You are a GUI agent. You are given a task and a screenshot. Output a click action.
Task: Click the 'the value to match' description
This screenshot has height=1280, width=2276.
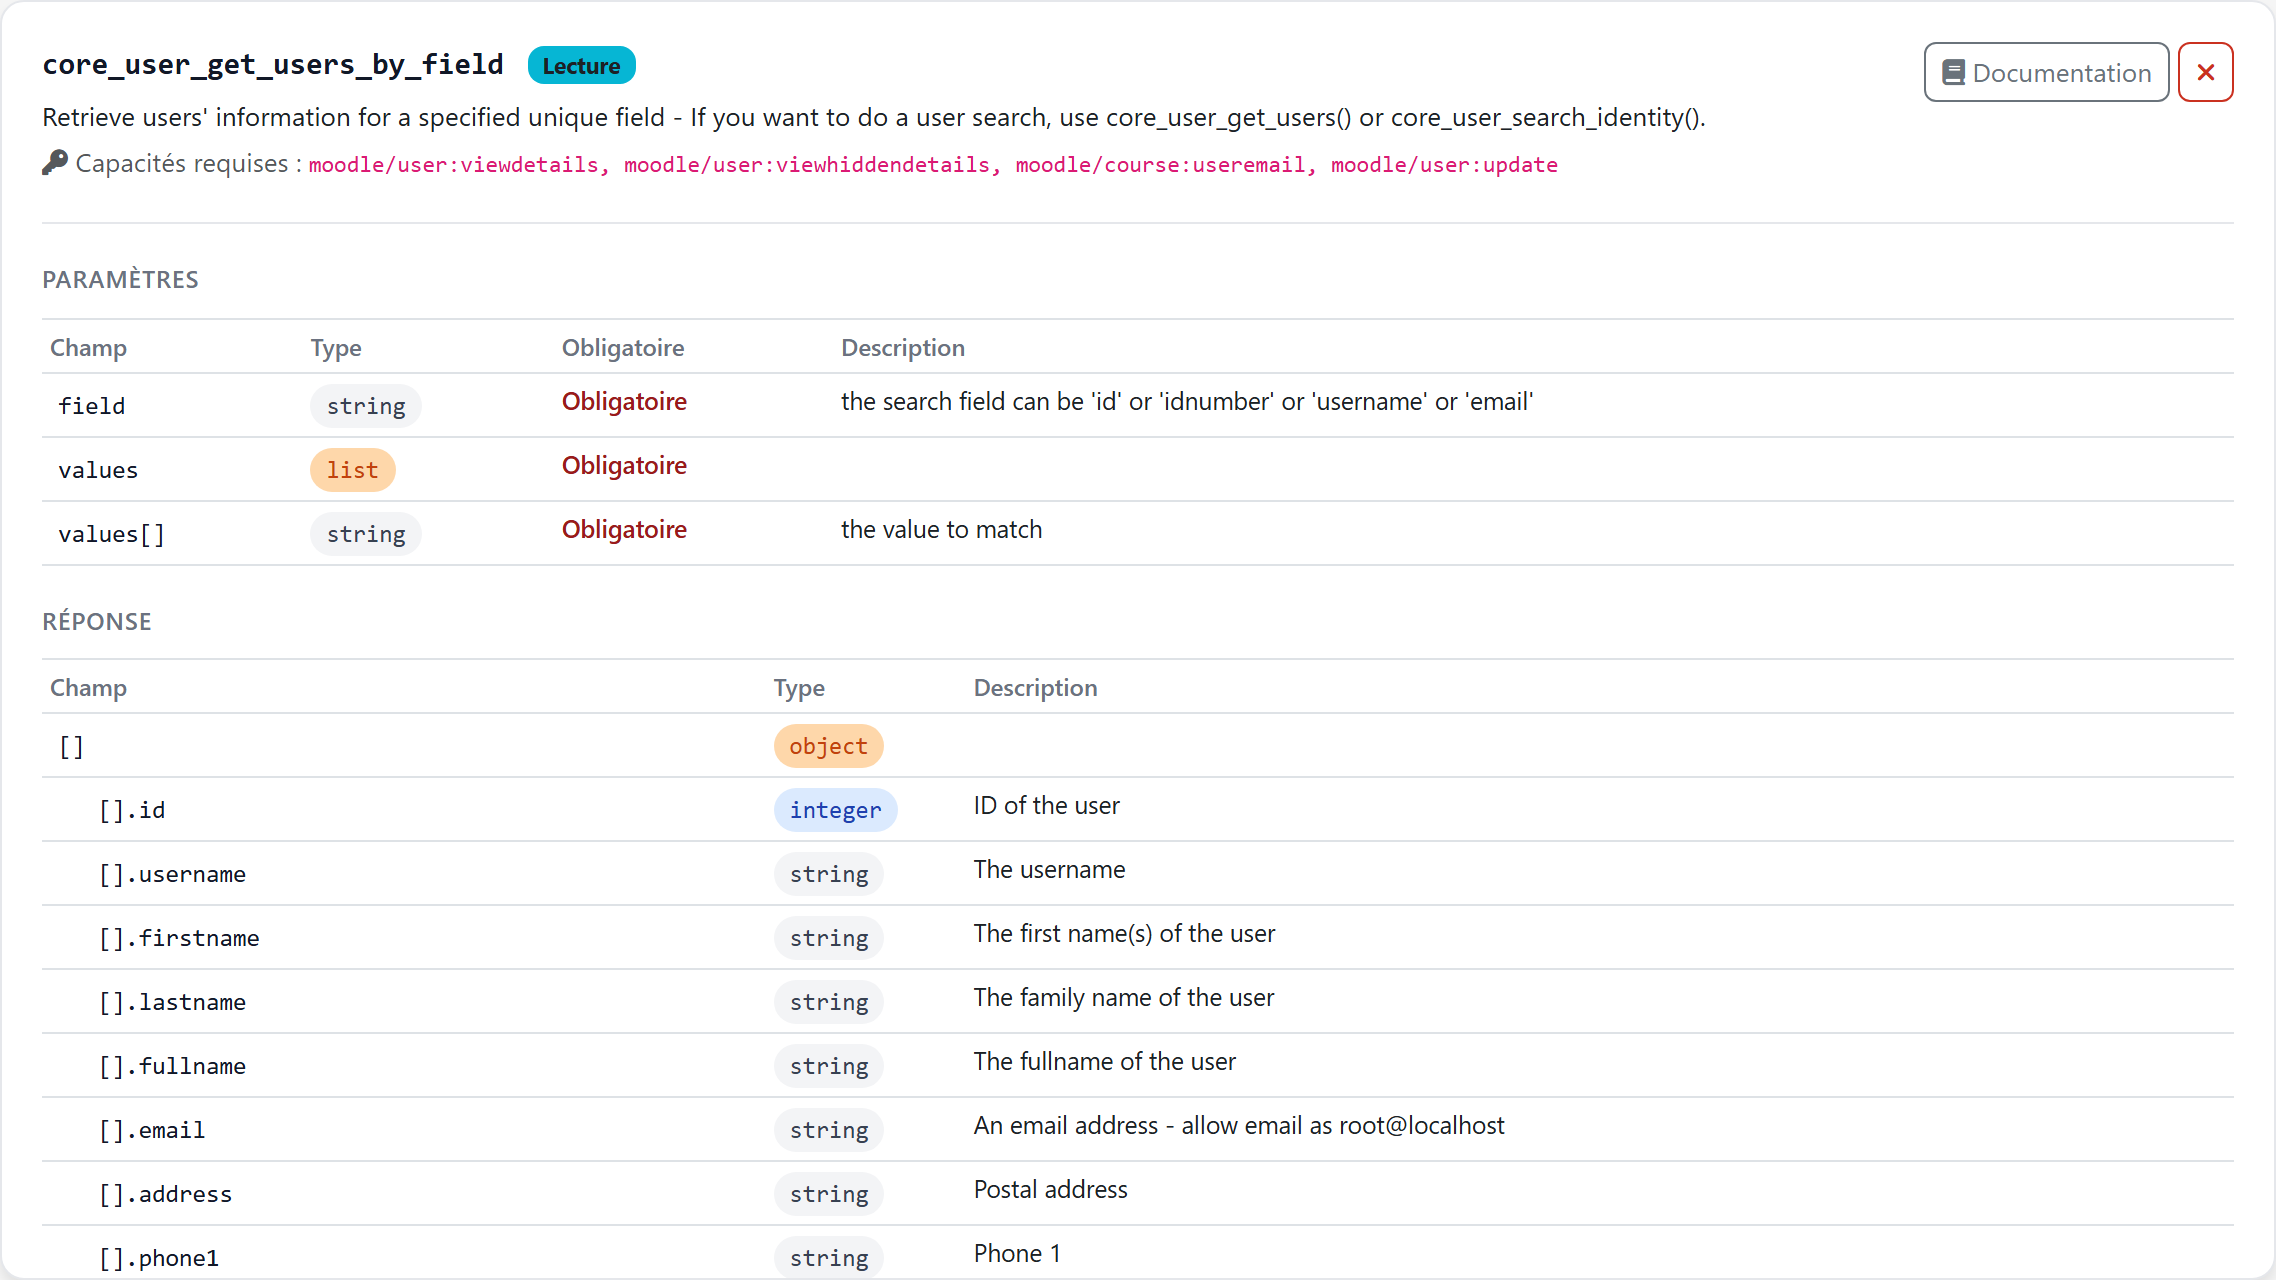942,530
